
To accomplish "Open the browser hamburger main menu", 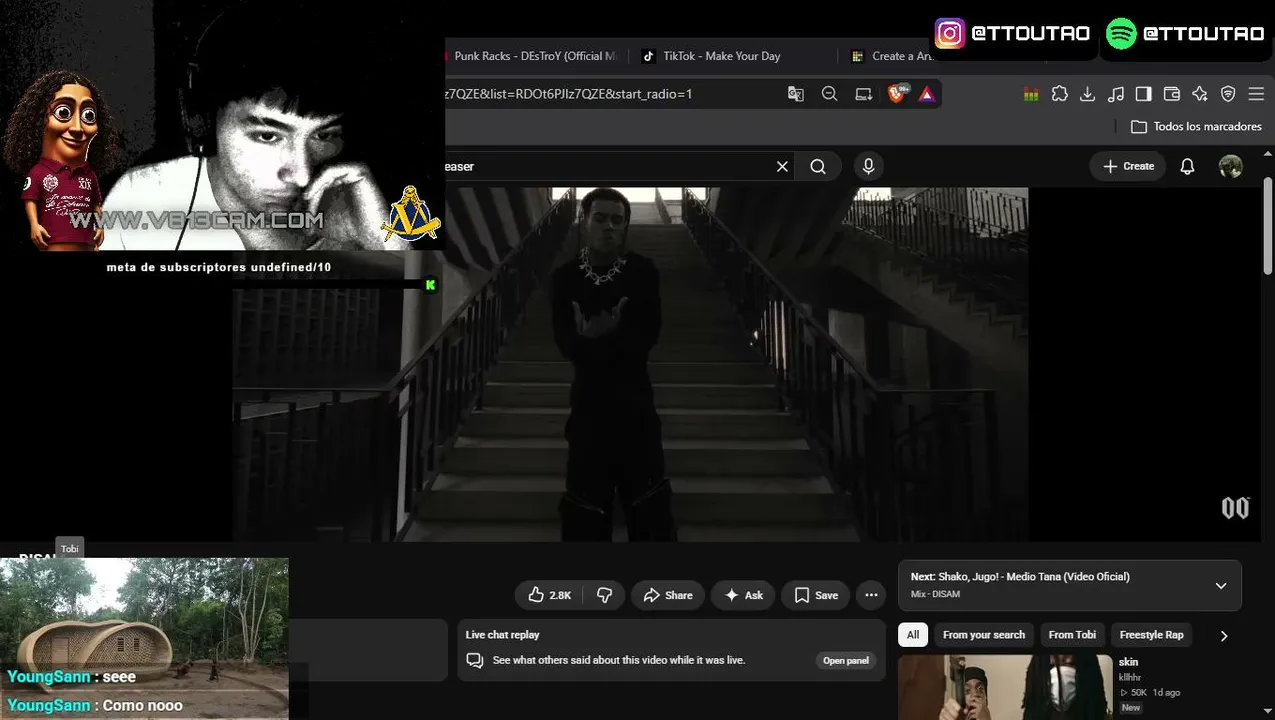I will coord(1257,94).
